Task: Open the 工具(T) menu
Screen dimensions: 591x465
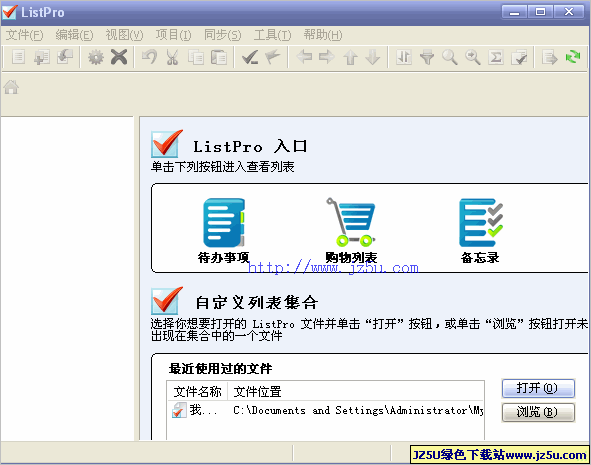Action: tap(273, 35)
